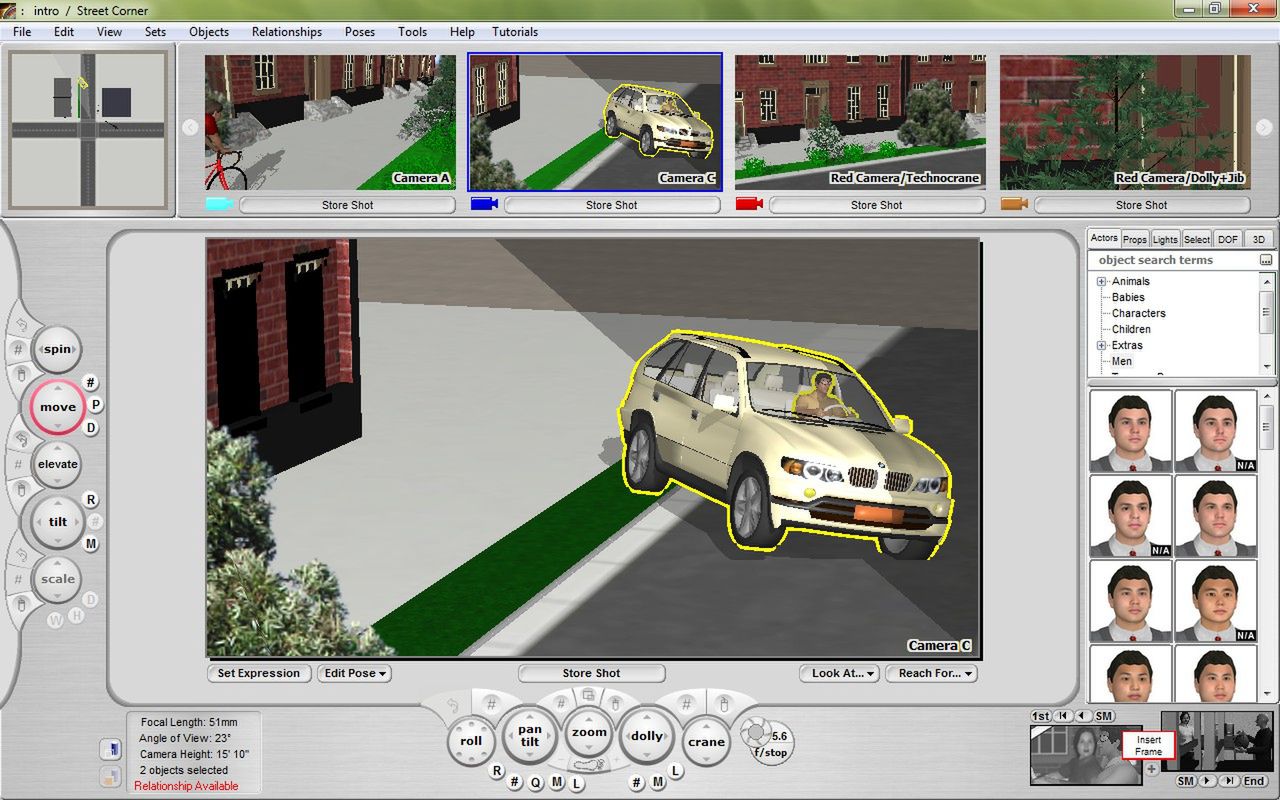
Task: Click the move control knob
Action: click(x=57, y=407)
